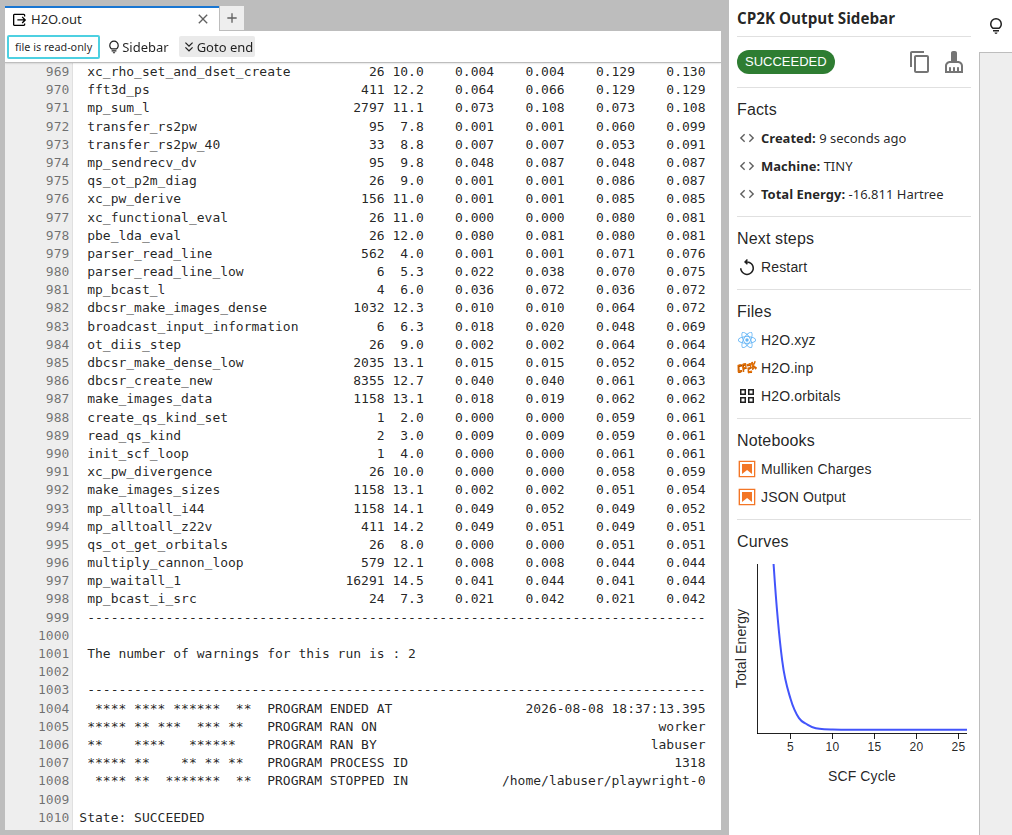Viewport: 1012px width, 835px height.
Task: Click the broadcast_input_information row
Action: (x=396, y=327)
